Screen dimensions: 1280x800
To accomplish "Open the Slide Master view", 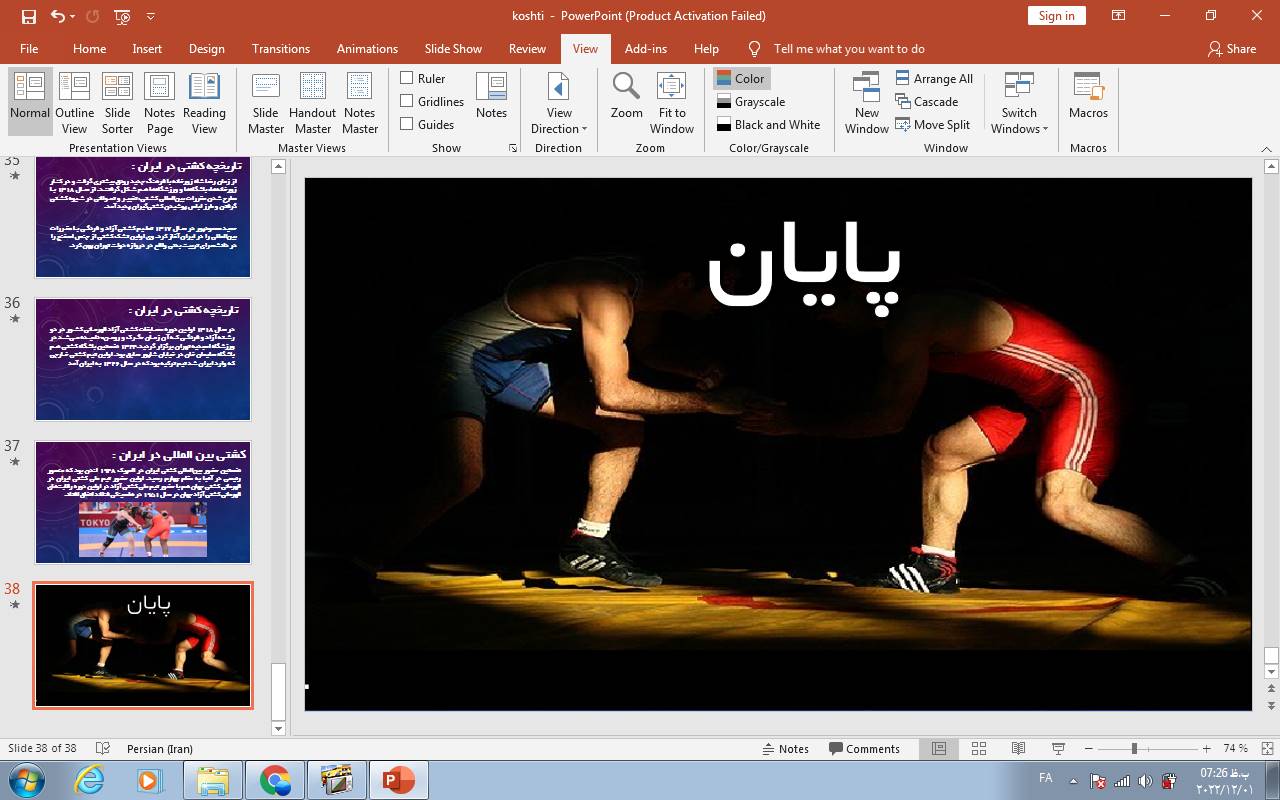I will coord(266,103).
